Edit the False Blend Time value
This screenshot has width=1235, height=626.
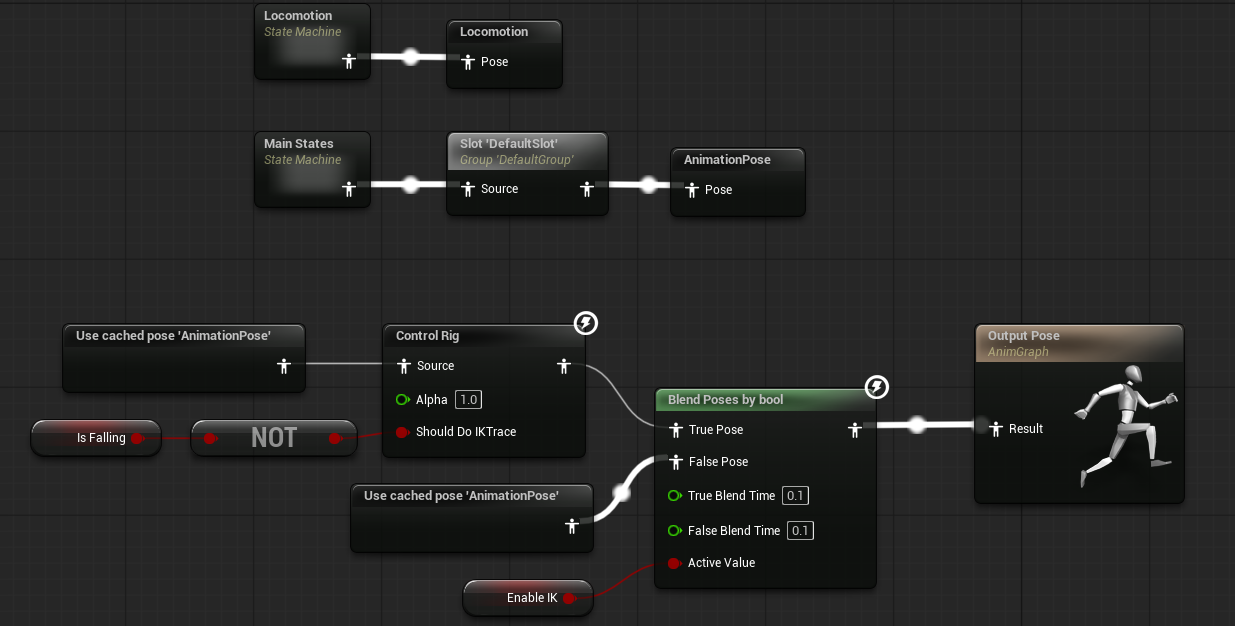800,531
